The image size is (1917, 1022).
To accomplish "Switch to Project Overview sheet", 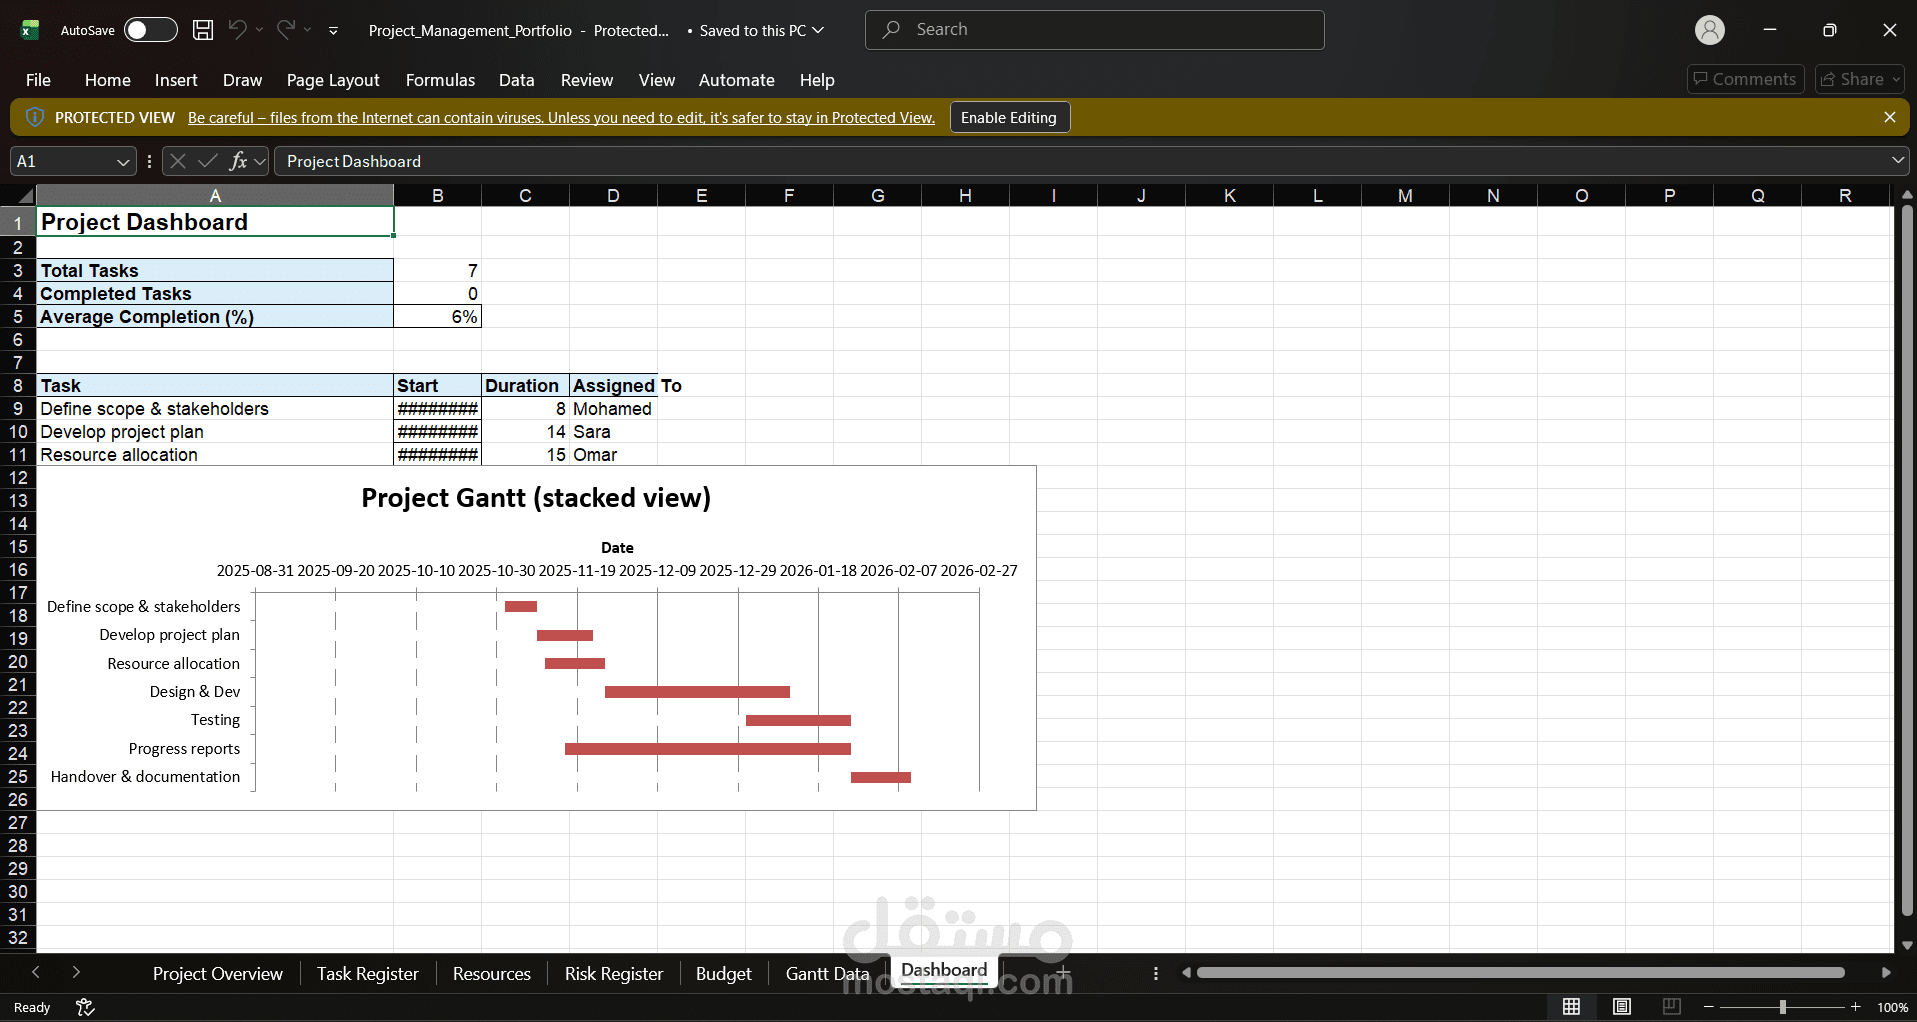I will (x=217, y=973).
